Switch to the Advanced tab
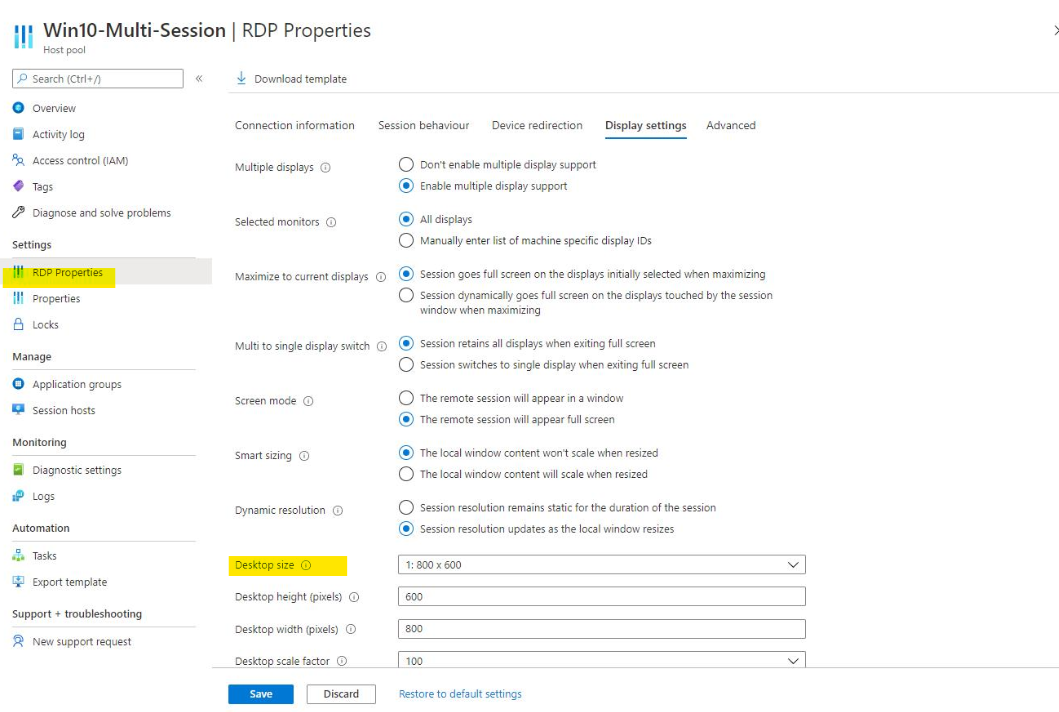The image size is (1059, 712). point(731,125)
